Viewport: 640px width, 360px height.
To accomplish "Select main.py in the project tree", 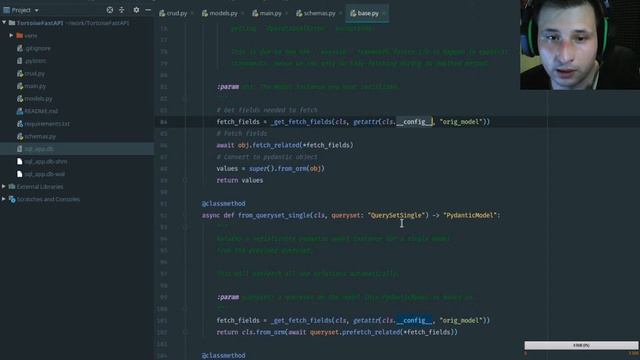I will point(35,86).
